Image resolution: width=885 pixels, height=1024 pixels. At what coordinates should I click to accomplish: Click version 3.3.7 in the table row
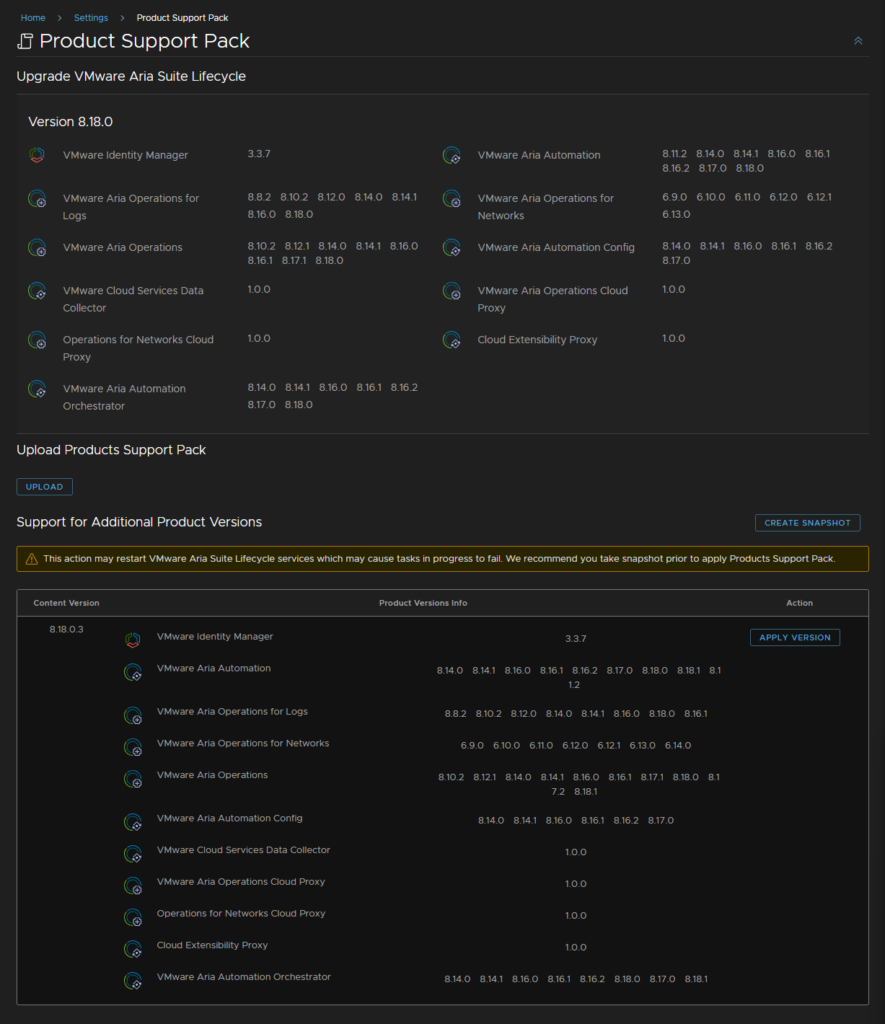[575, 639]
